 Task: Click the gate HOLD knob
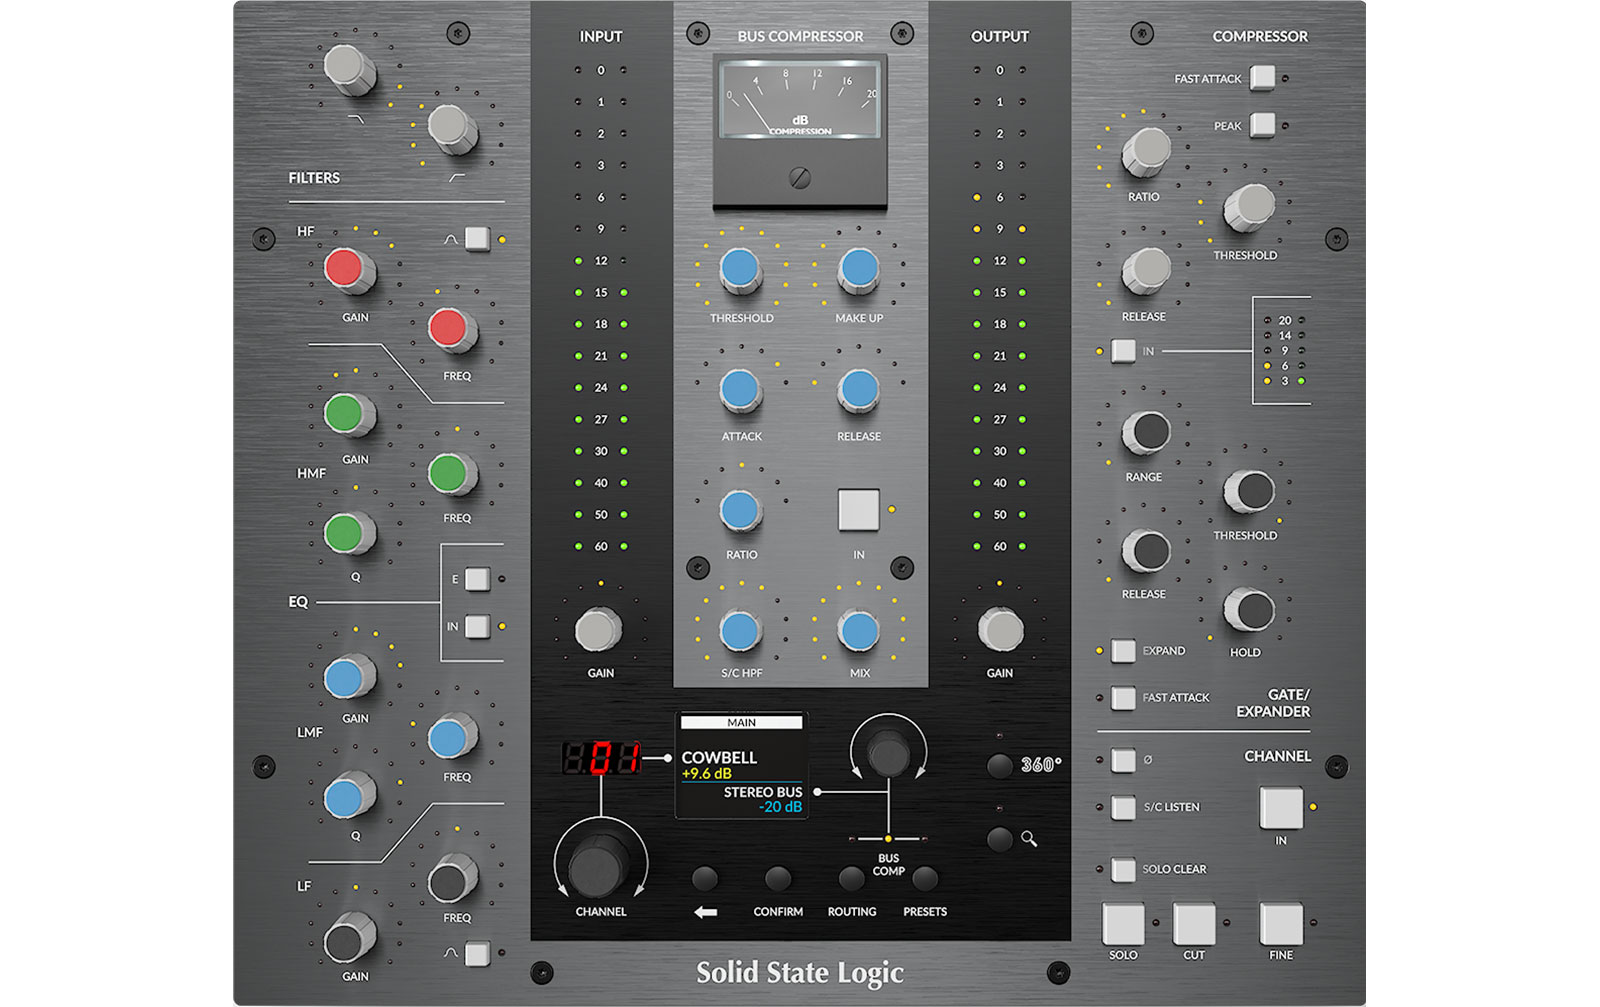pyautogui.click(x=1249, y=609)
